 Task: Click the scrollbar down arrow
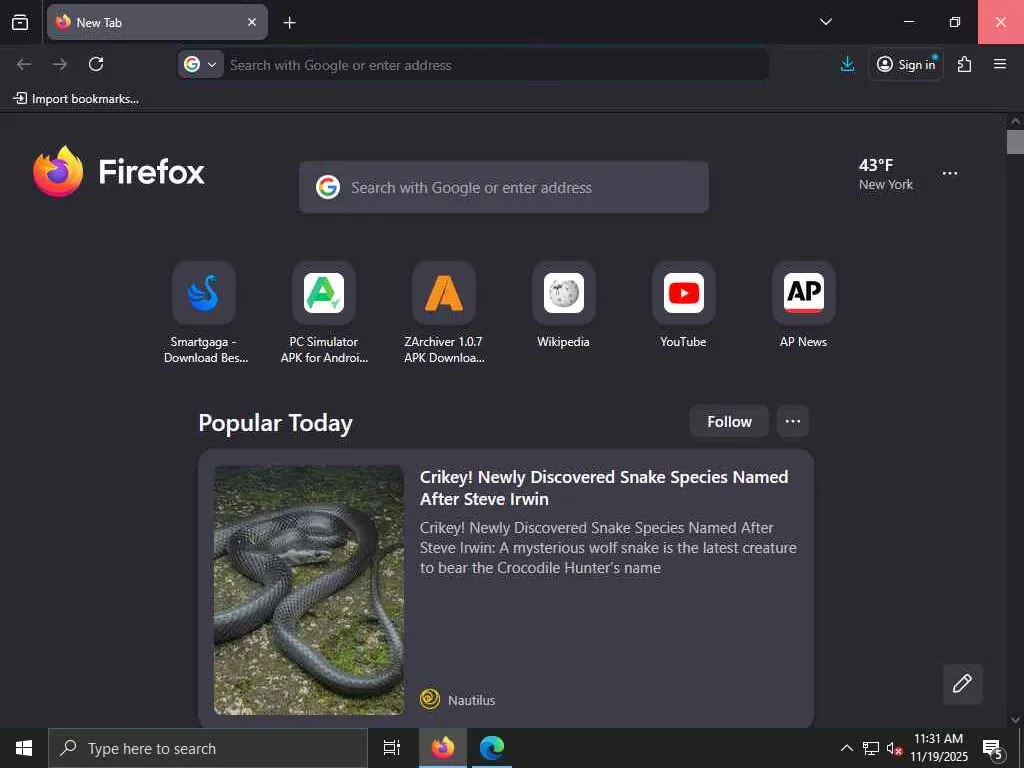tap(1015, 720)
